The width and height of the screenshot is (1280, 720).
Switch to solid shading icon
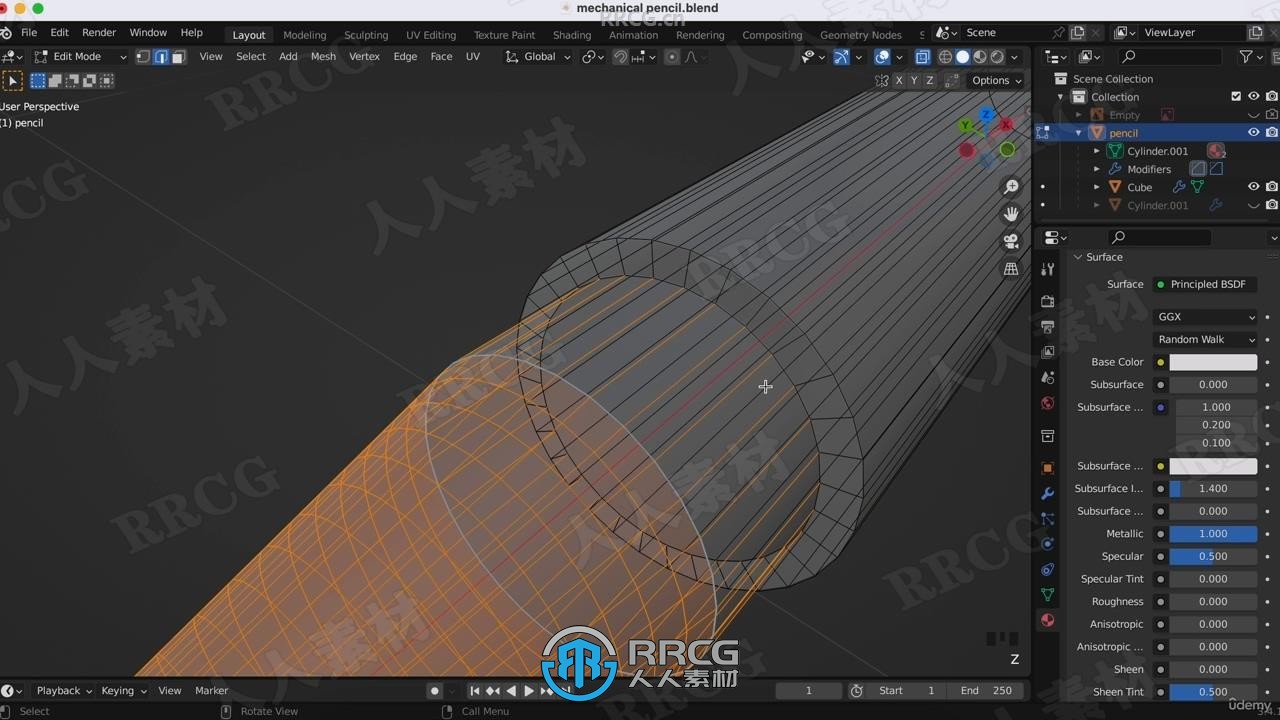[x=962, y=57]
